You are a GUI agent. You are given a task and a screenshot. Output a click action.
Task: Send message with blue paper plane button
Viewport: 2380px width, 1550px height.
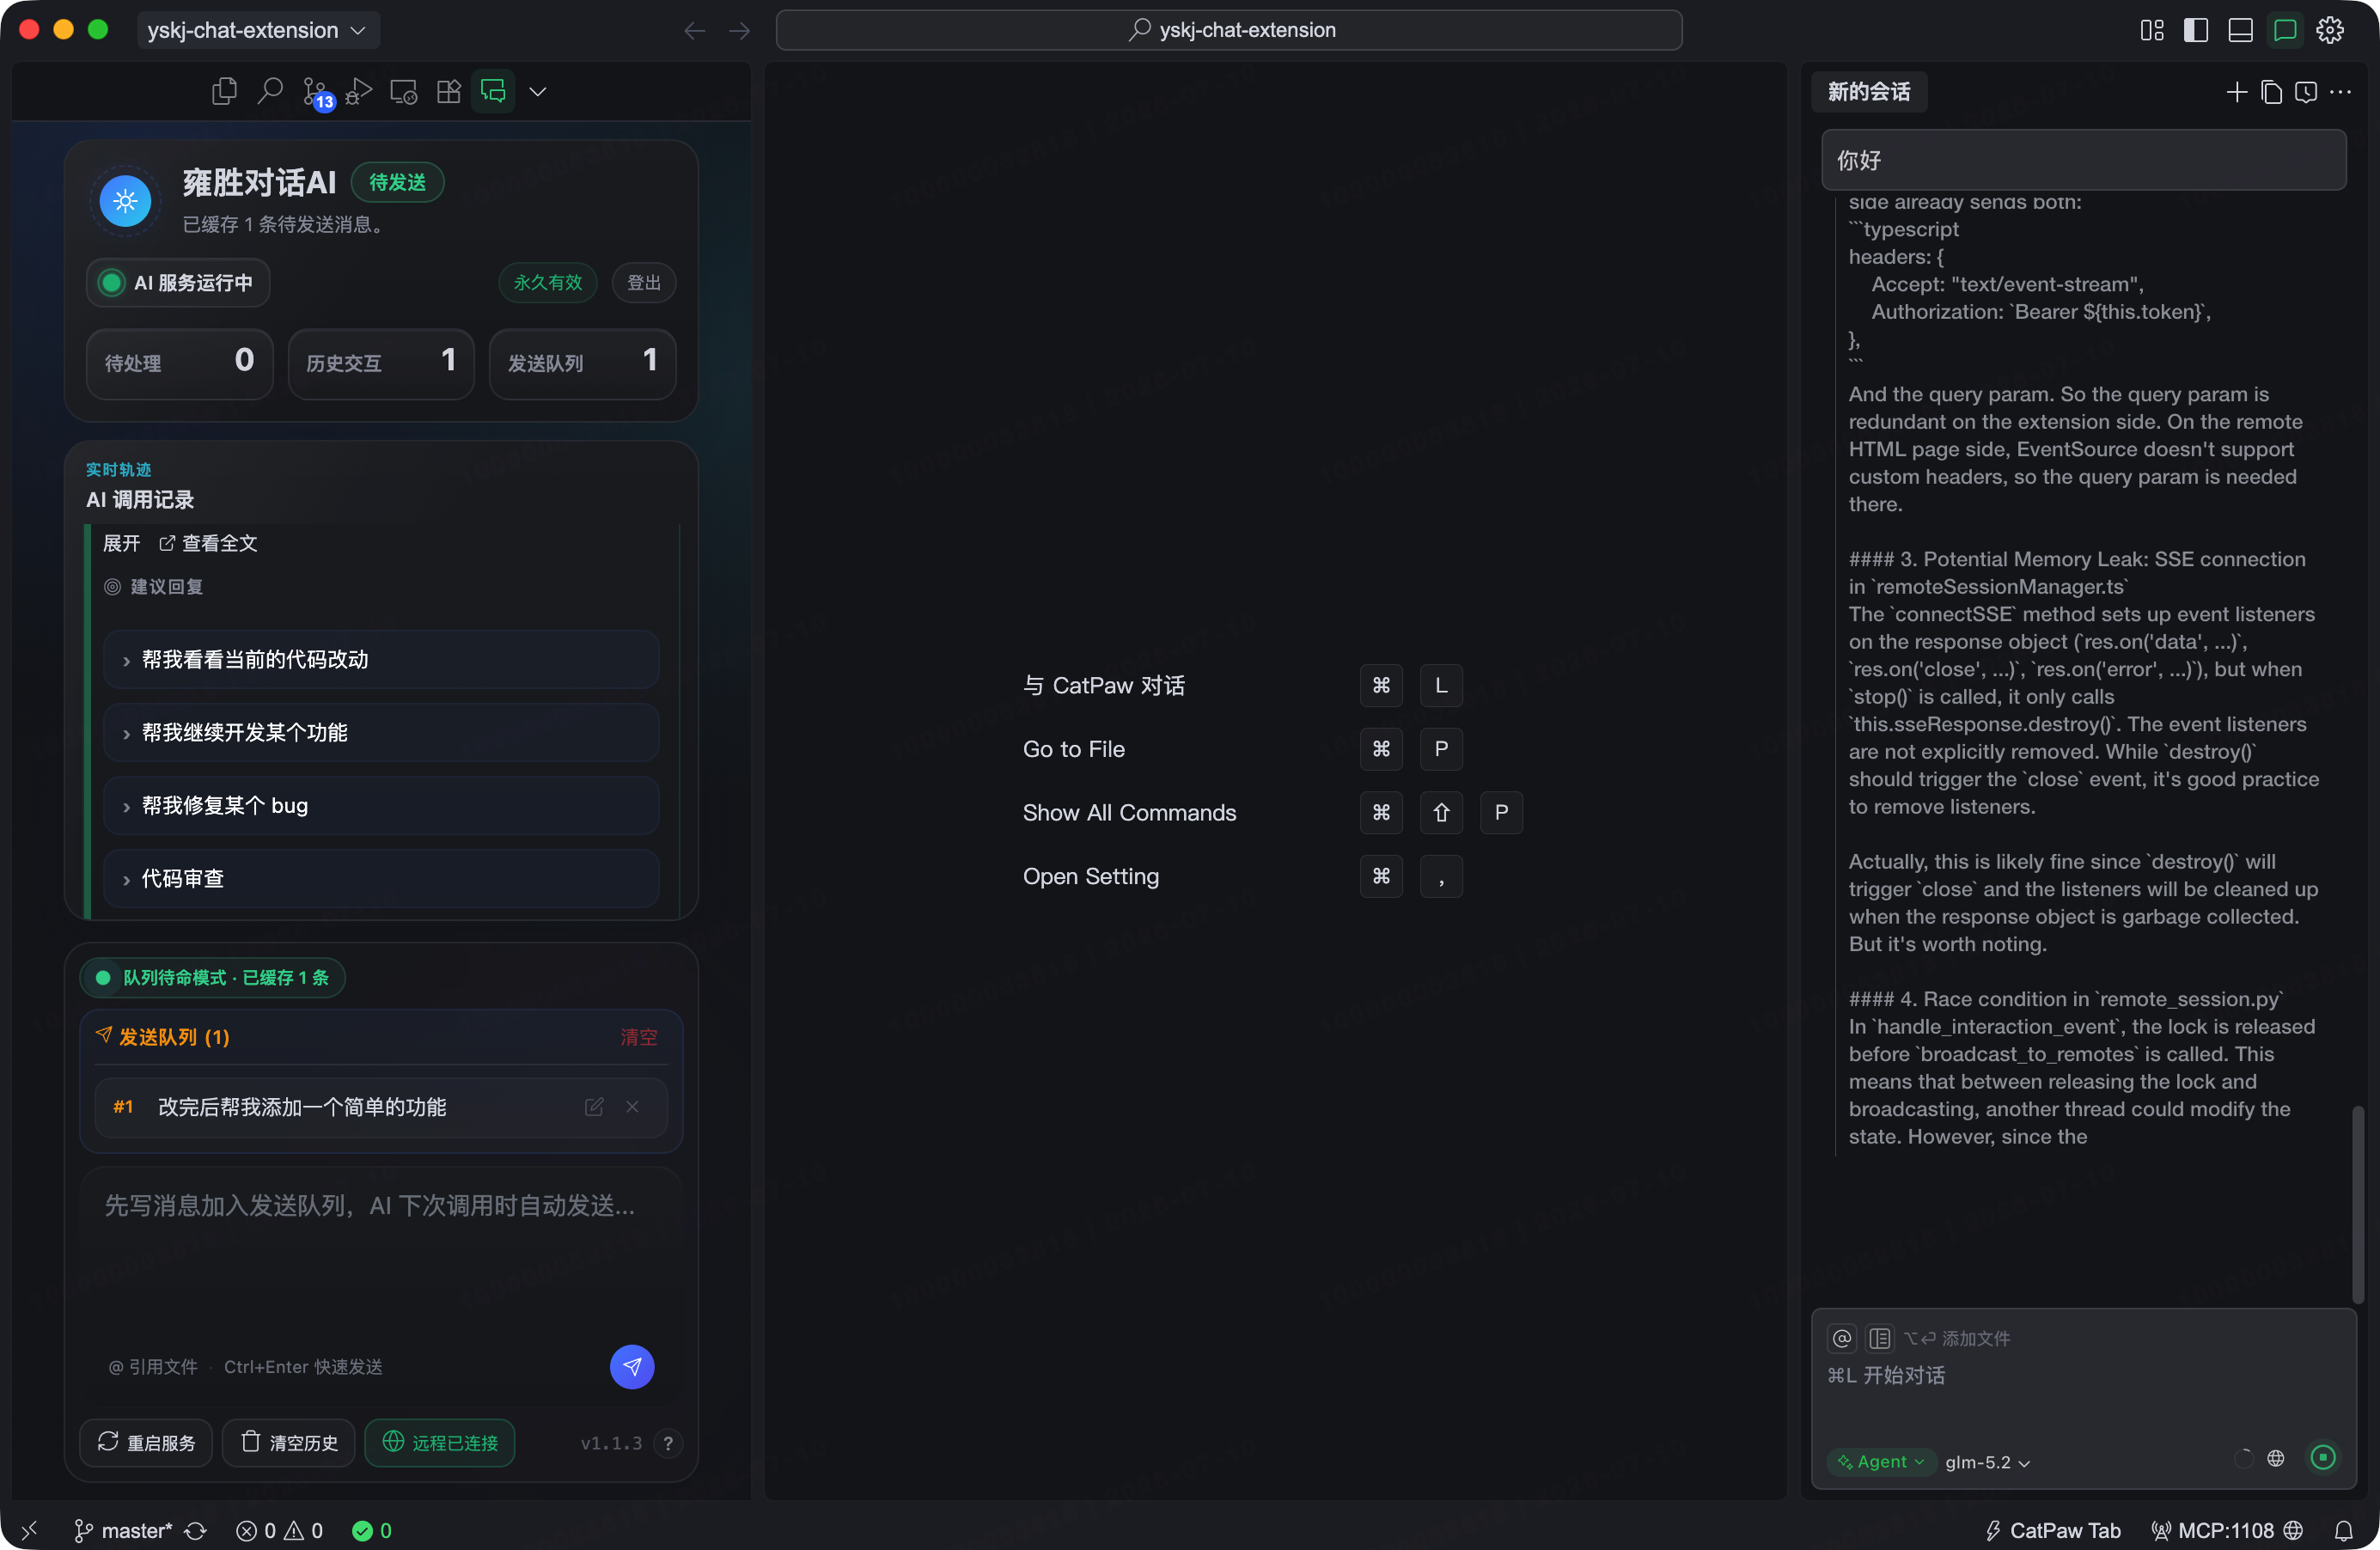point(632,1367)
